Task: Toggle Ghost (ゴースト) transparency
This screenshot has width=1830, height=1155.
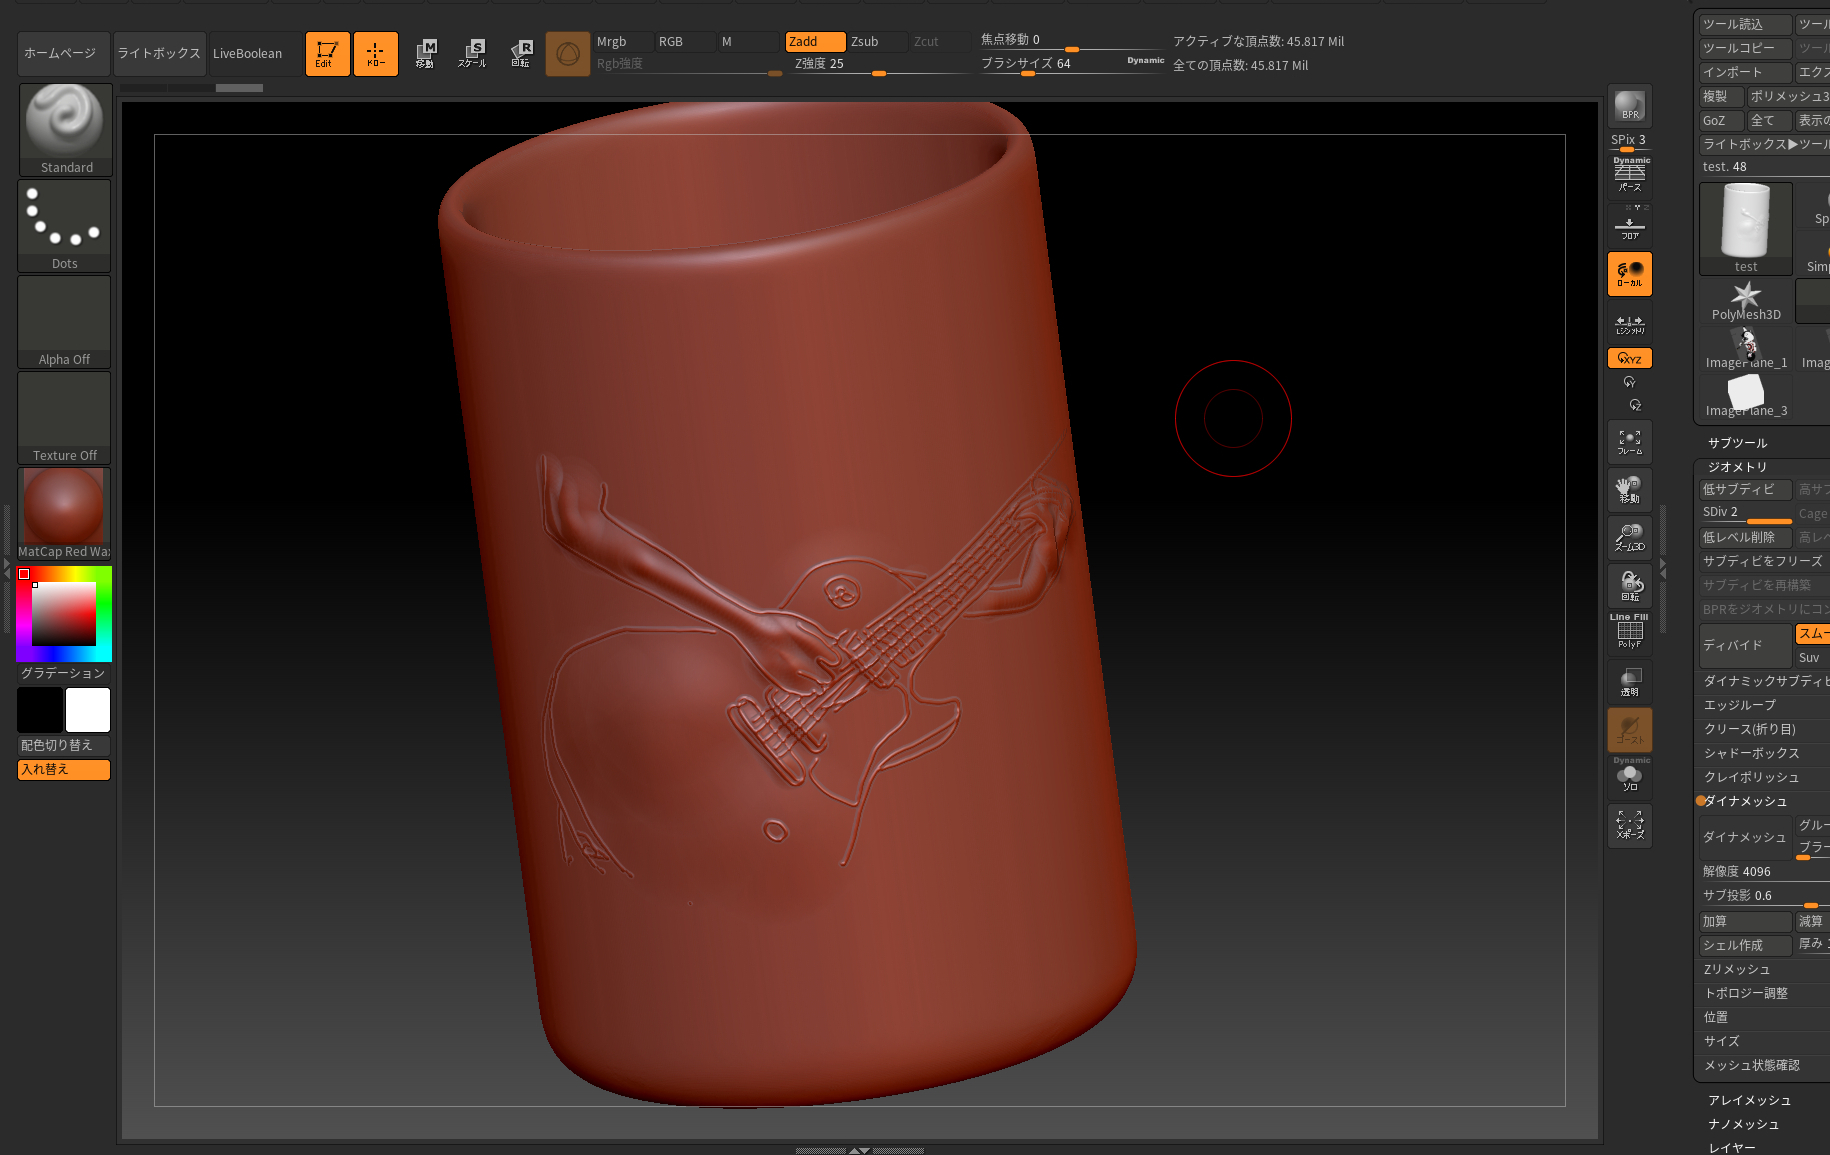Action: [x=1629, y=730]
